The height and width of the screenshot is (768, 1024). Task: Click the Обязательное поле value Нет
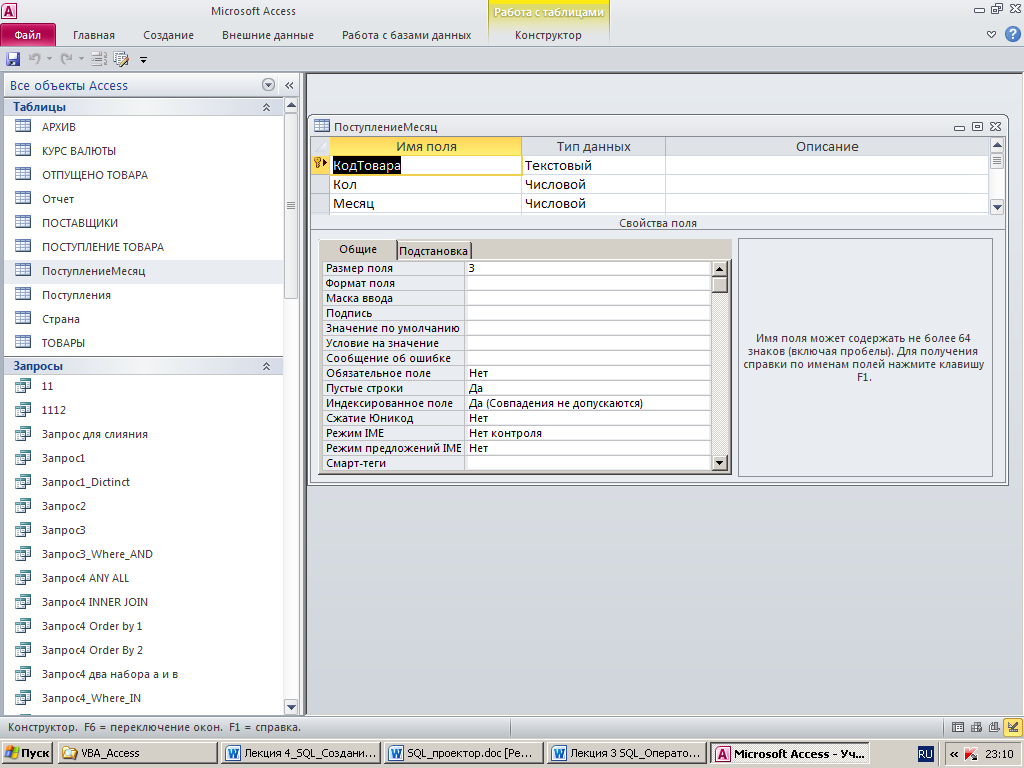point(588,373)
